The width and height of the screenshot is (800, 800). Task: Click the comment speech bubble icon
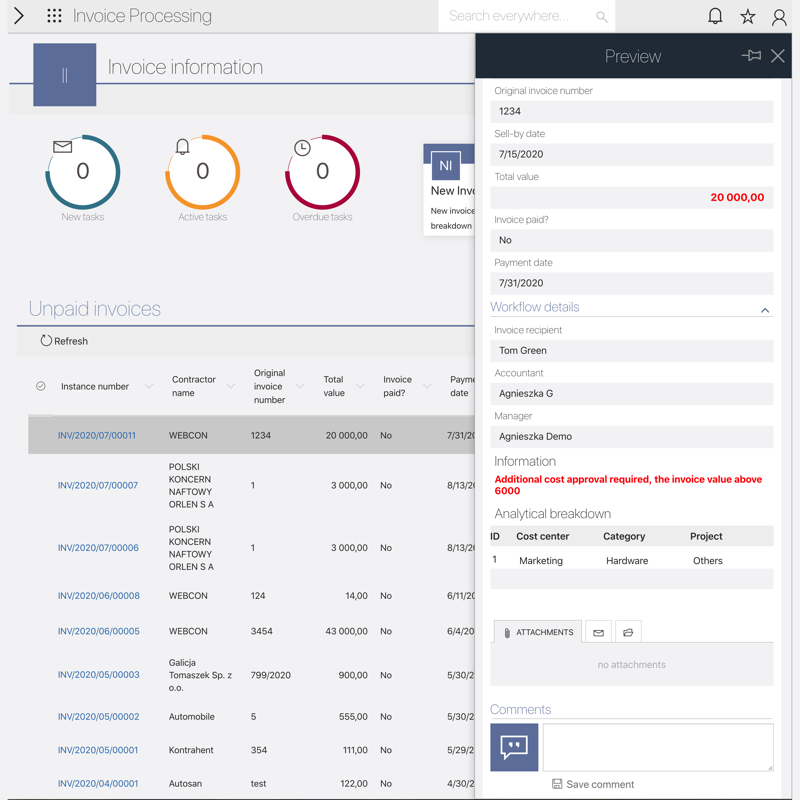[x=514, y=747]
